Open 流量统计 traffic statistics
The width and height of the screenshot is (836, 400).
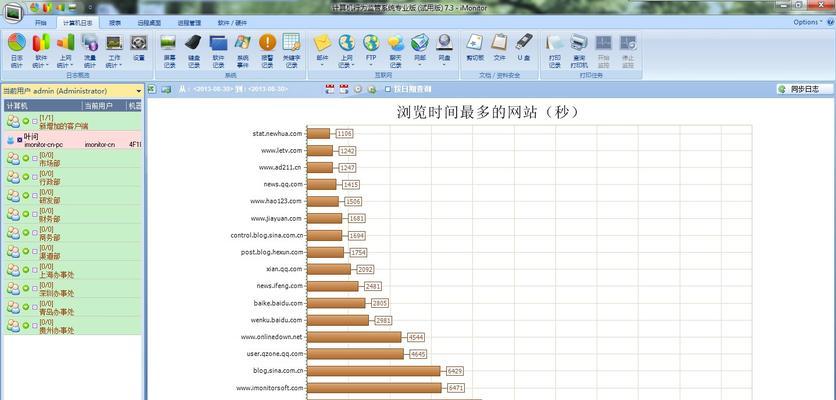[90, 51]
